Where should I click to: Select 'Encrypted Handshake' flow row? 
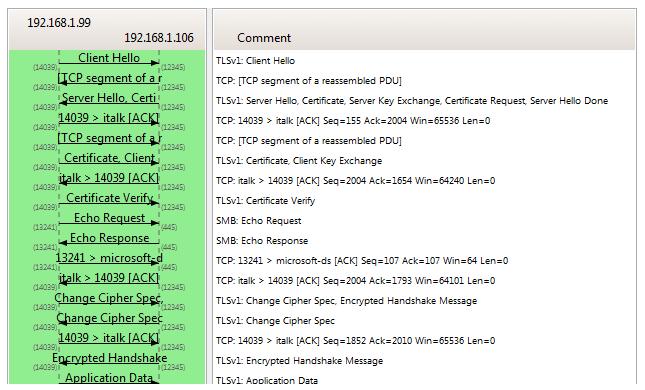point(109,358)
